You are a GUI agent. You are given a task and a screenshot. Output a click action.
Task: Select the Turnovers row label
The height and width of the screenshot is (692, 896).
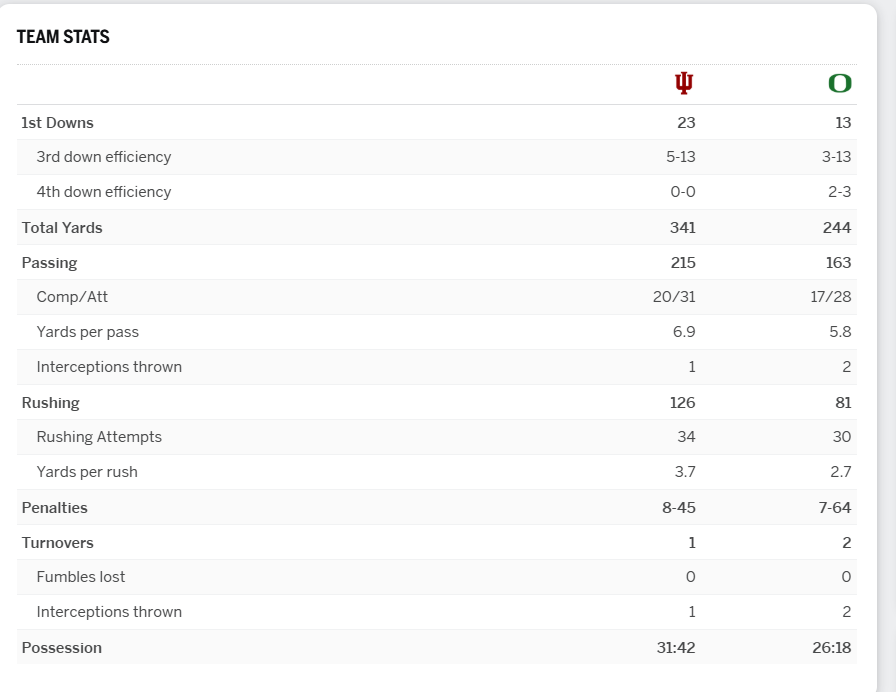click(x=57, y=543)
